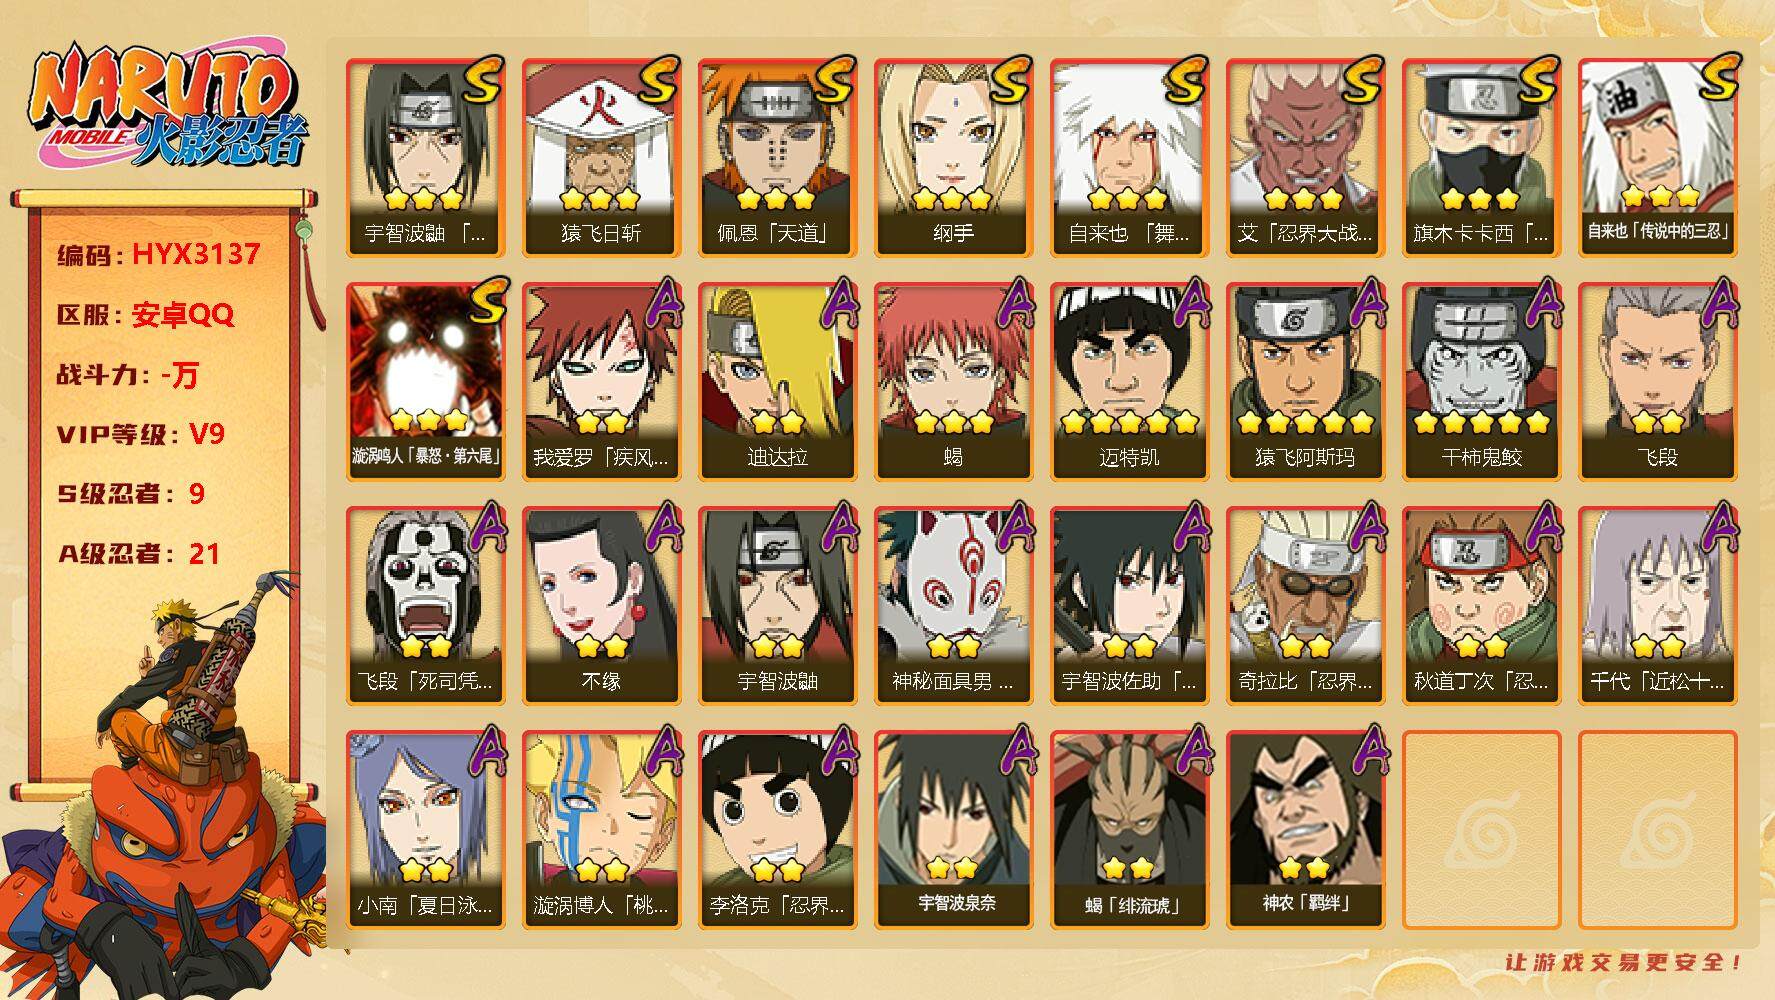The height and width of the screenshot is (1000, 1775).
Task: Click the 神农「羁绊」 ninja card
Action: click(x=1305, y=830)
